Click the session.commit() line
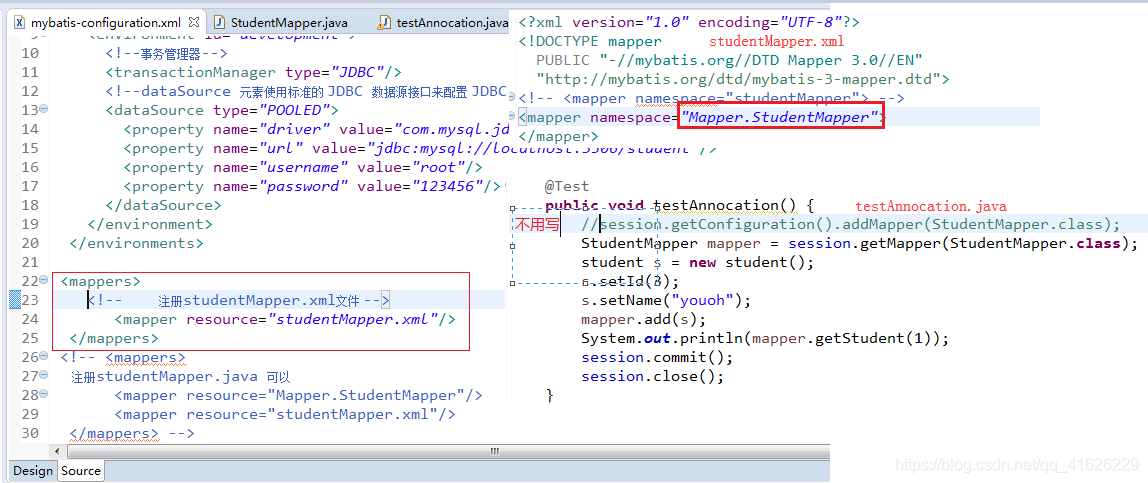 click(657, 357)
